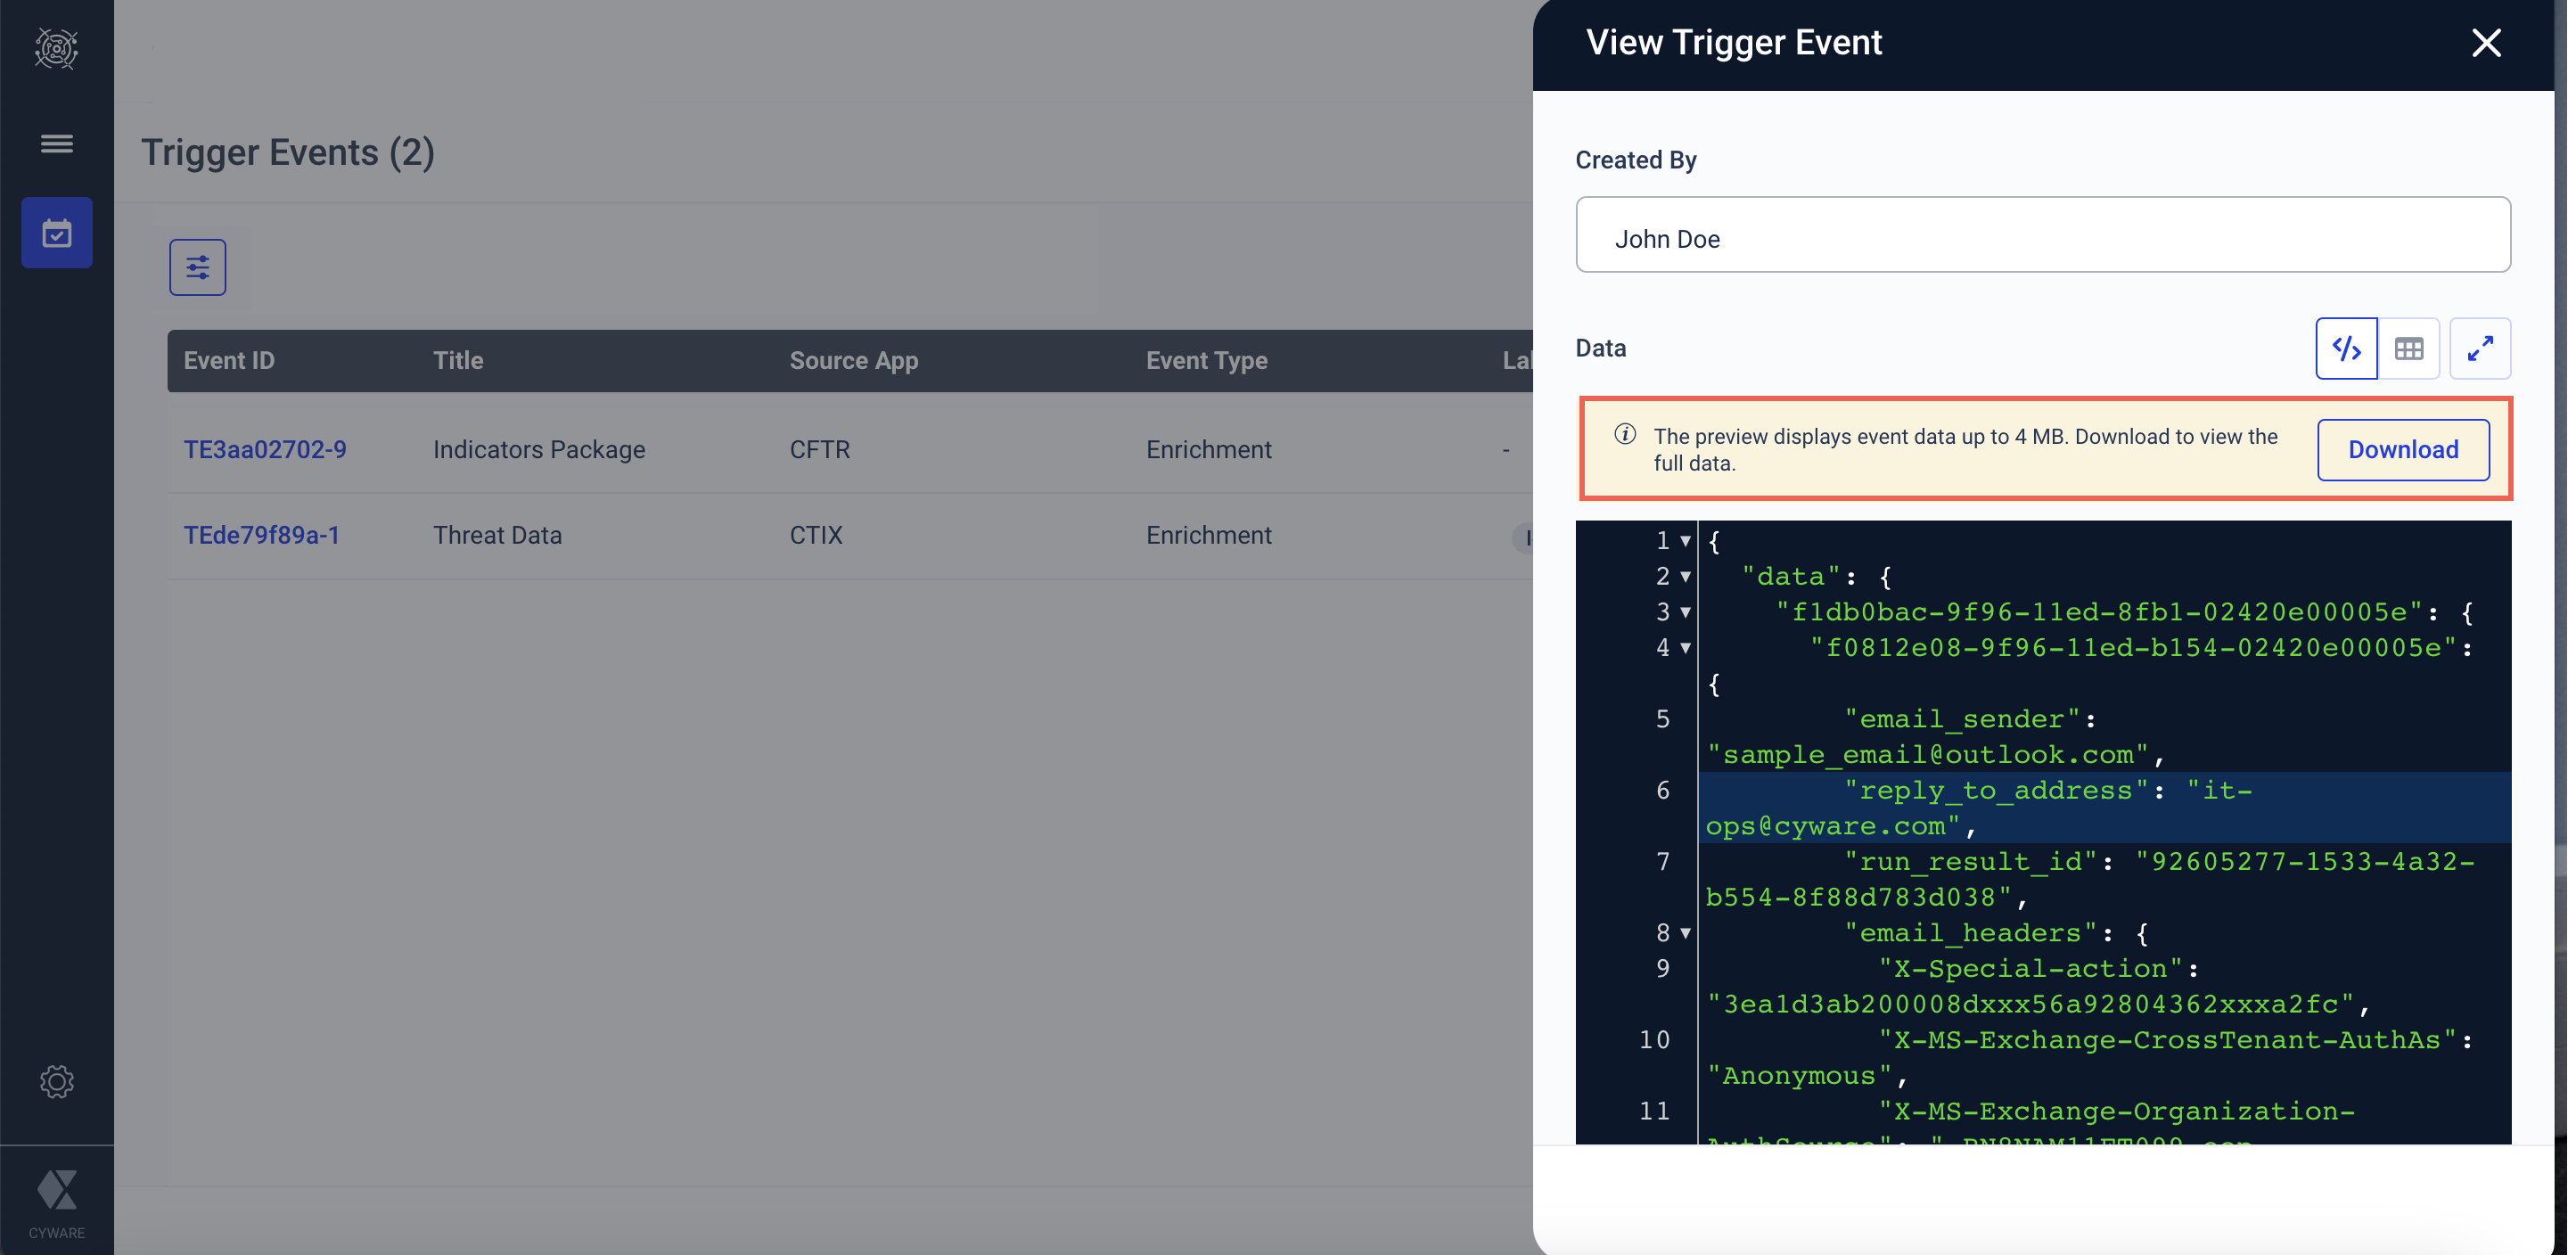Collapse the email_headers node at line 8

click(x=1685, y=933)
